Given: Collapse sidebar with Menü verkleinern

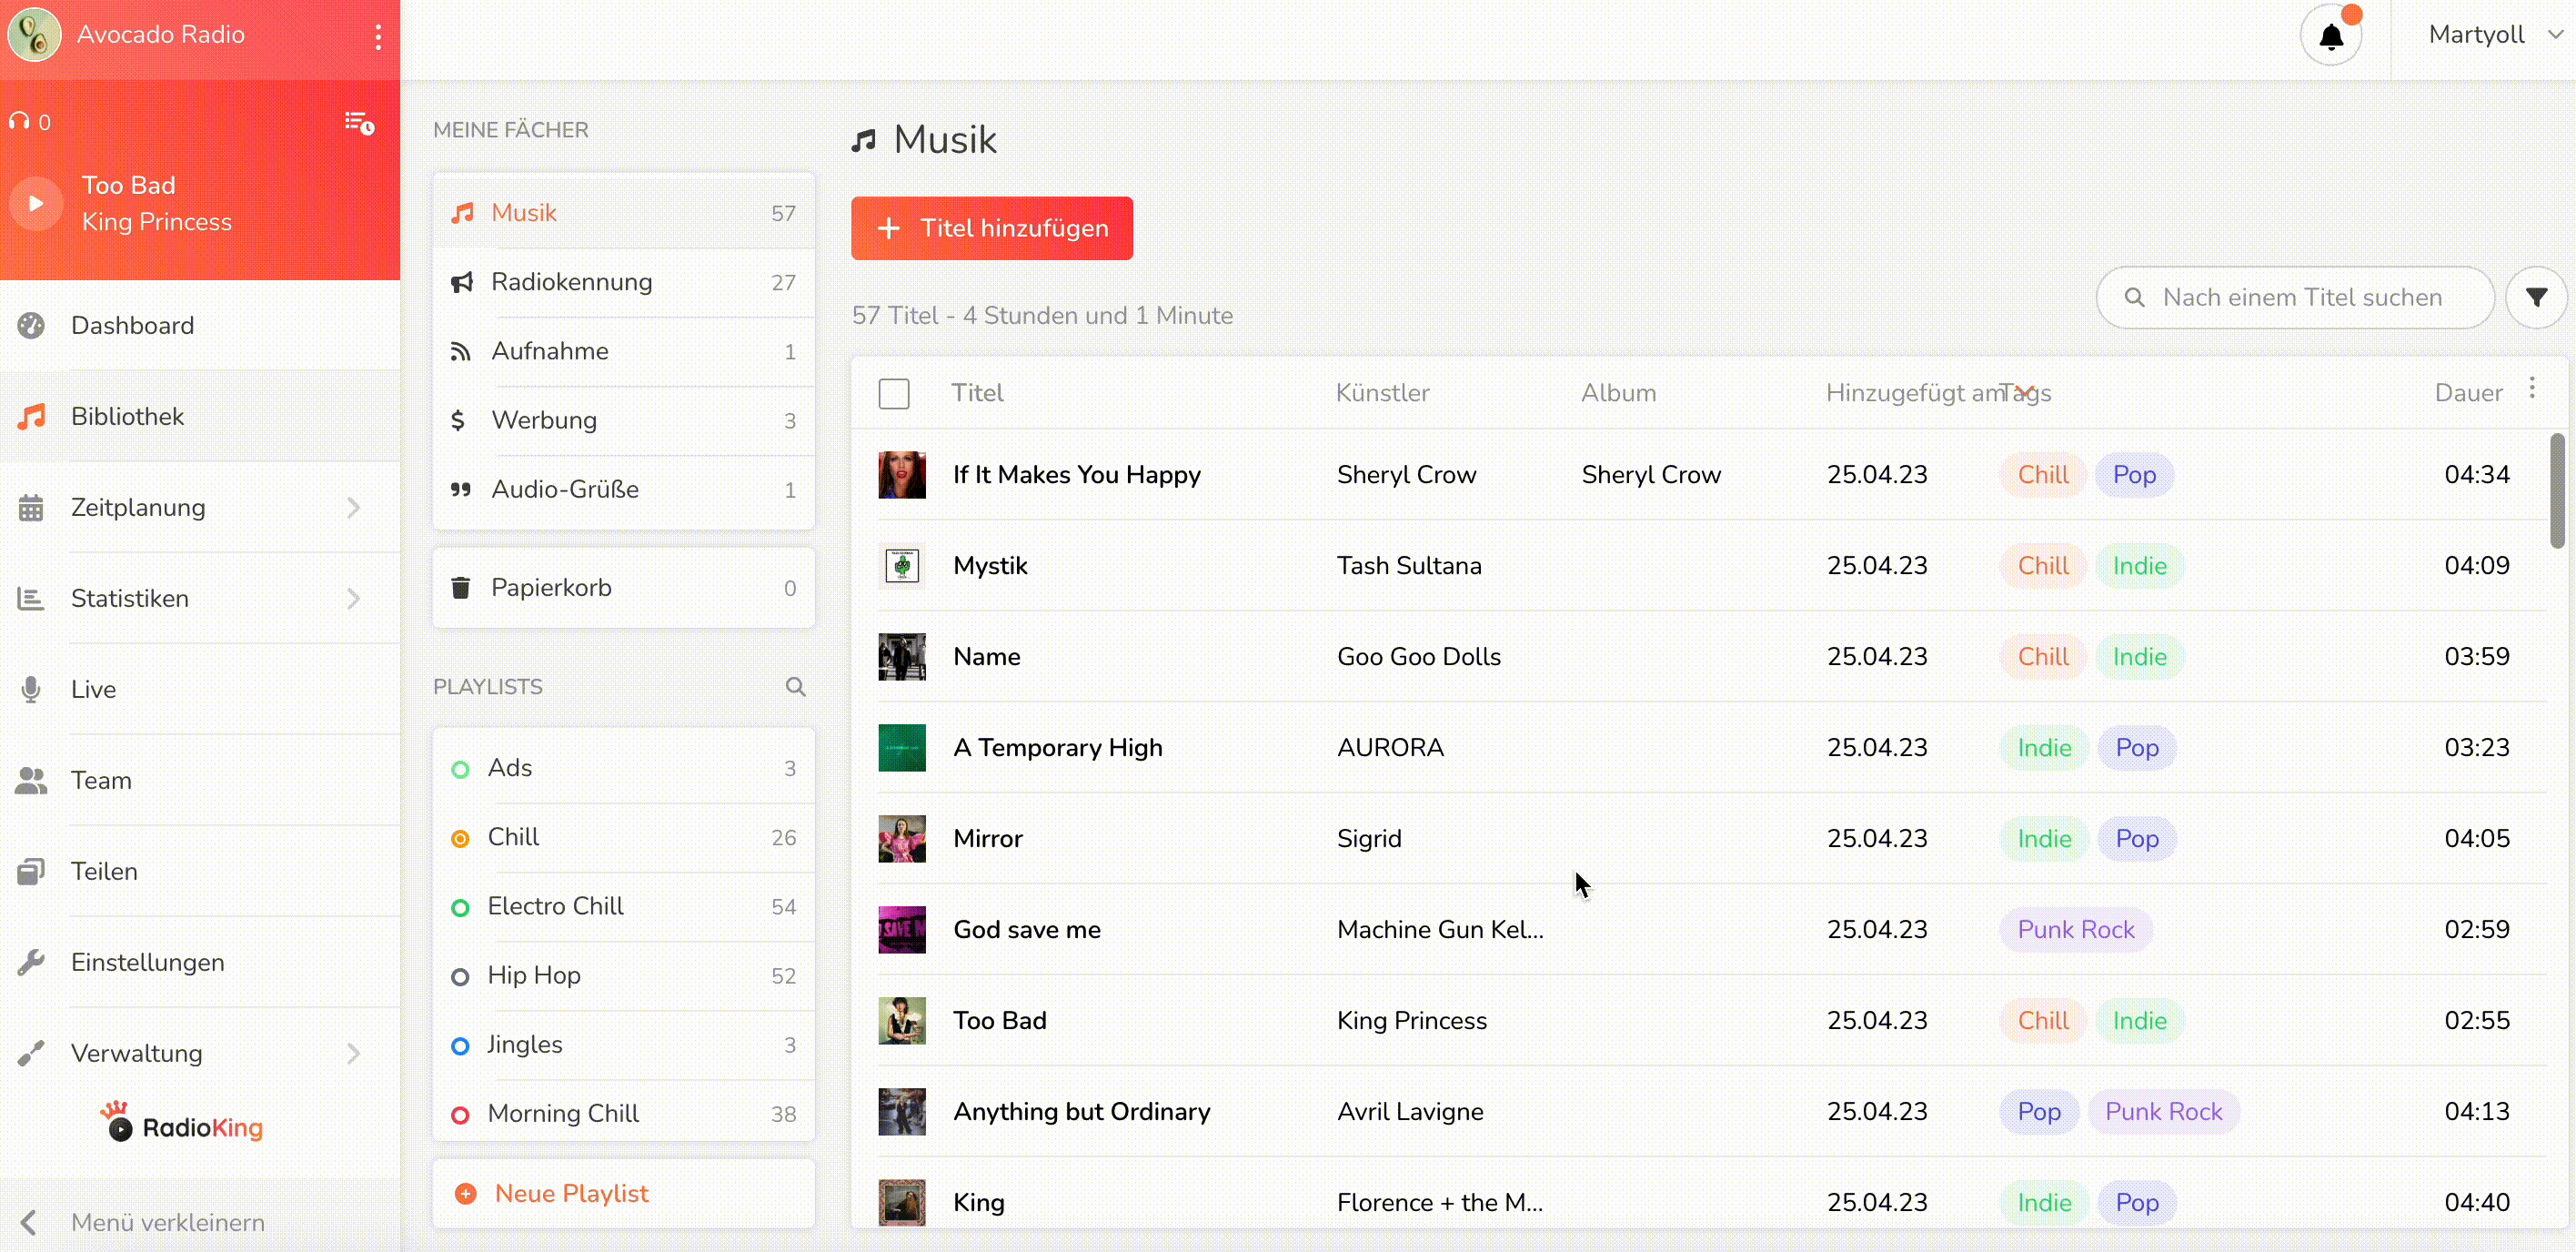Looking at the screenshot, I should [200, 1222].
